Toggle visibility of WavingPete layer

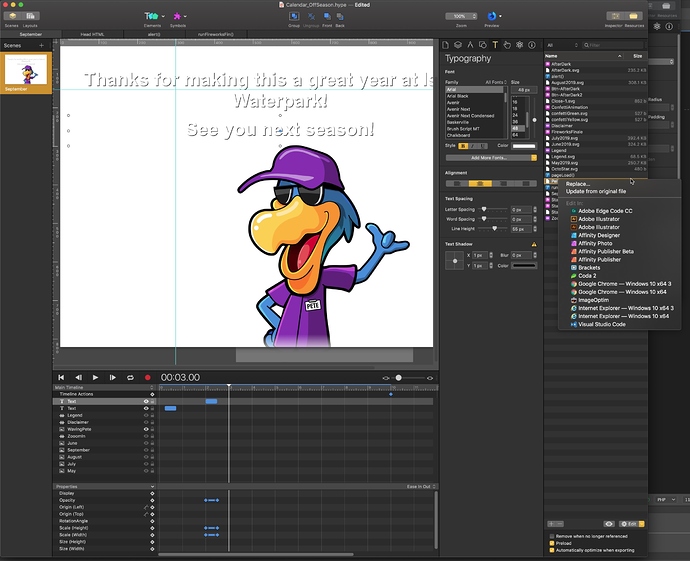click(x=146, y=429)
